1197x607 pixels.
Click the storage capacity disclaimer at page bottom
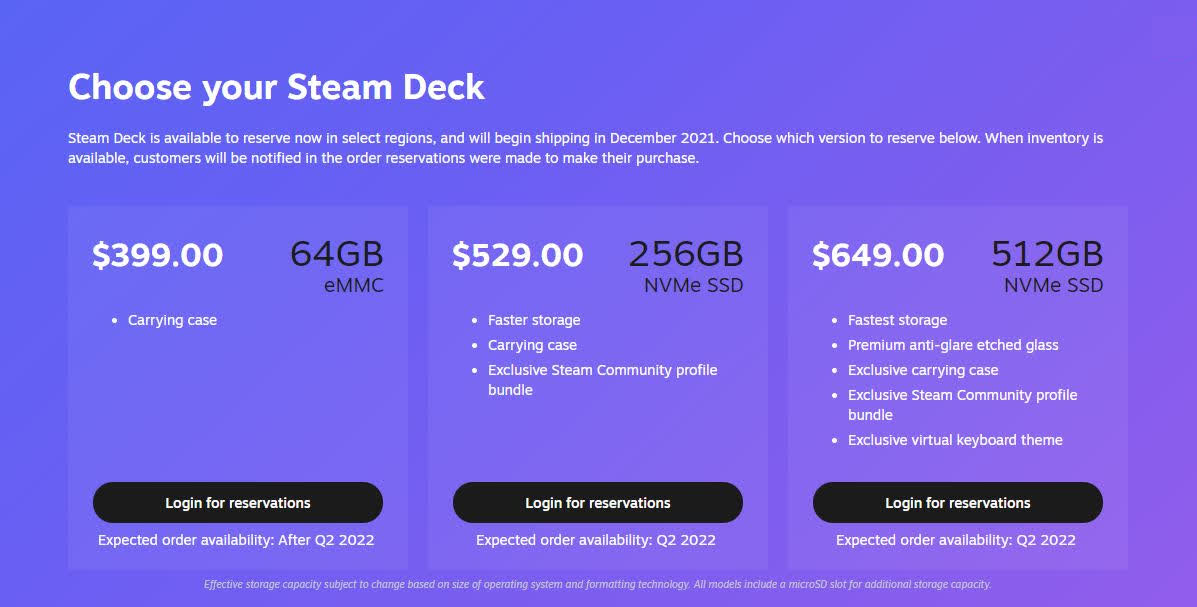coord(597,584)
